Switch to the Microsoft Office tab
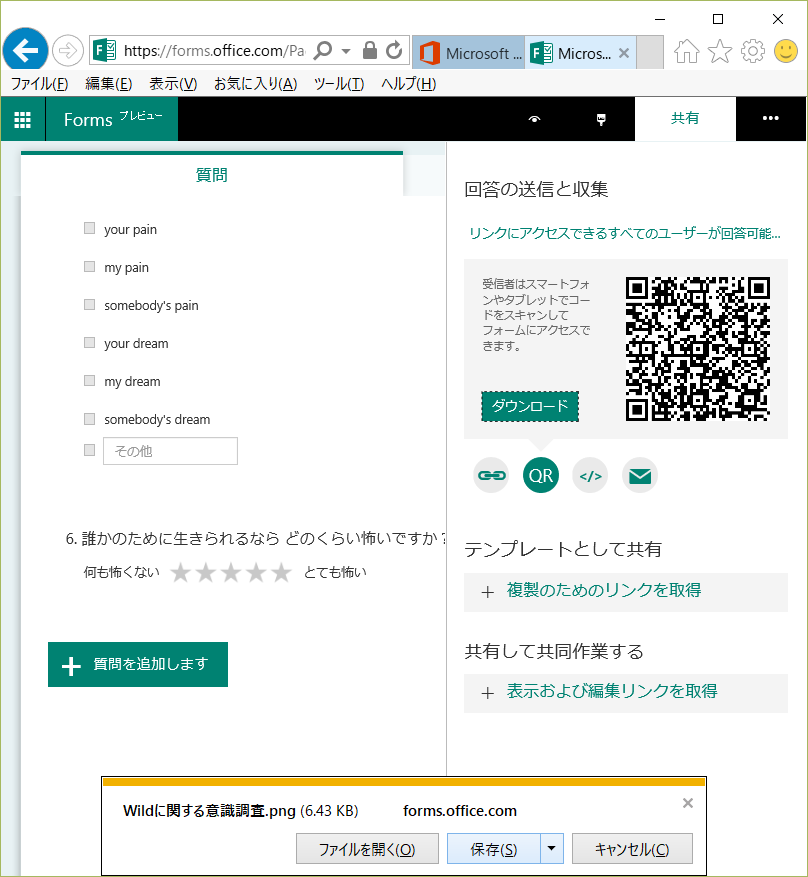Viewport: 808px width, 877px height. point(469,53)
